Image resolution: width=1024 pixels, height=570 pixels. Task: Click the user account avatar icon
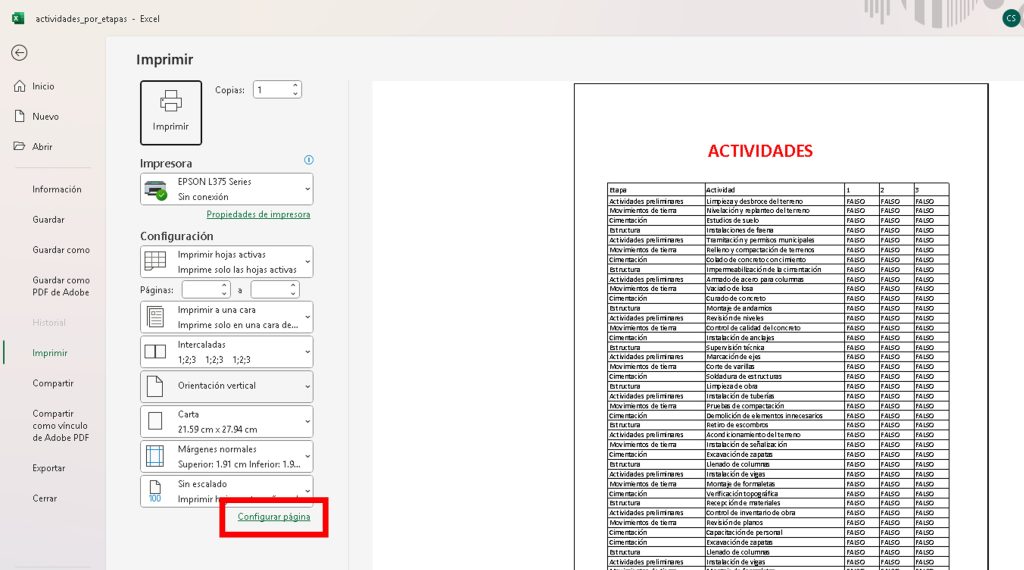(x=1010, y=18)
